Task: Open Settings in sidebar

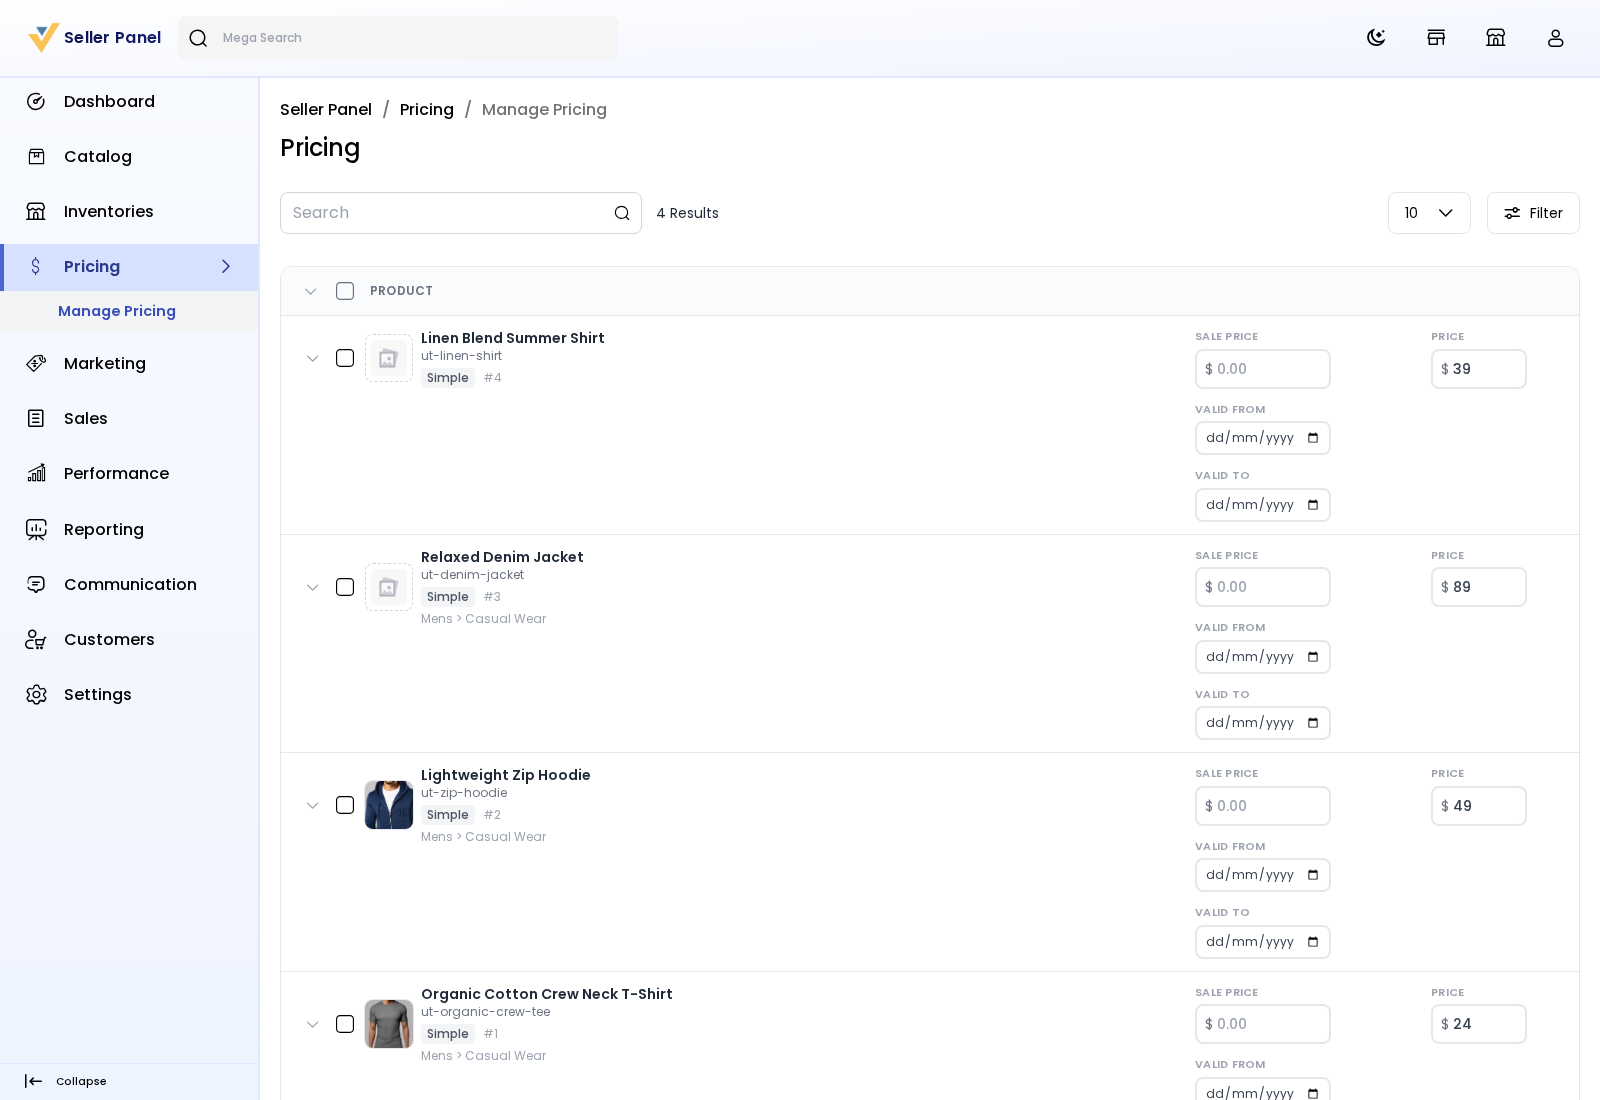Action: 129,695
